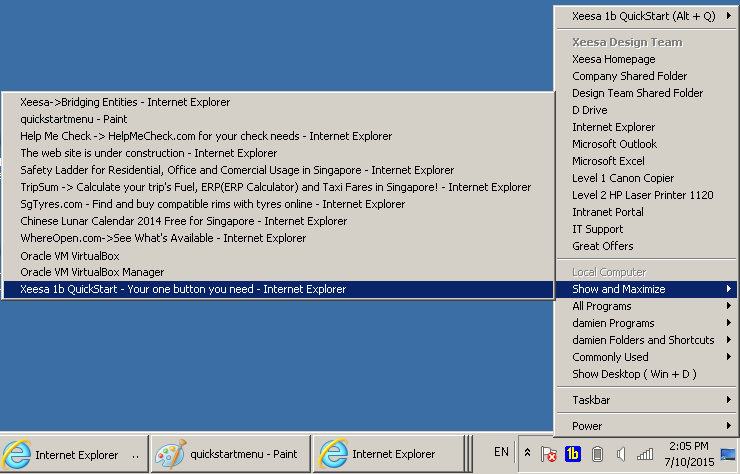Open the Action Center flag tray icon
Screen dimensions: 740x474
click(x=548, y=454)
